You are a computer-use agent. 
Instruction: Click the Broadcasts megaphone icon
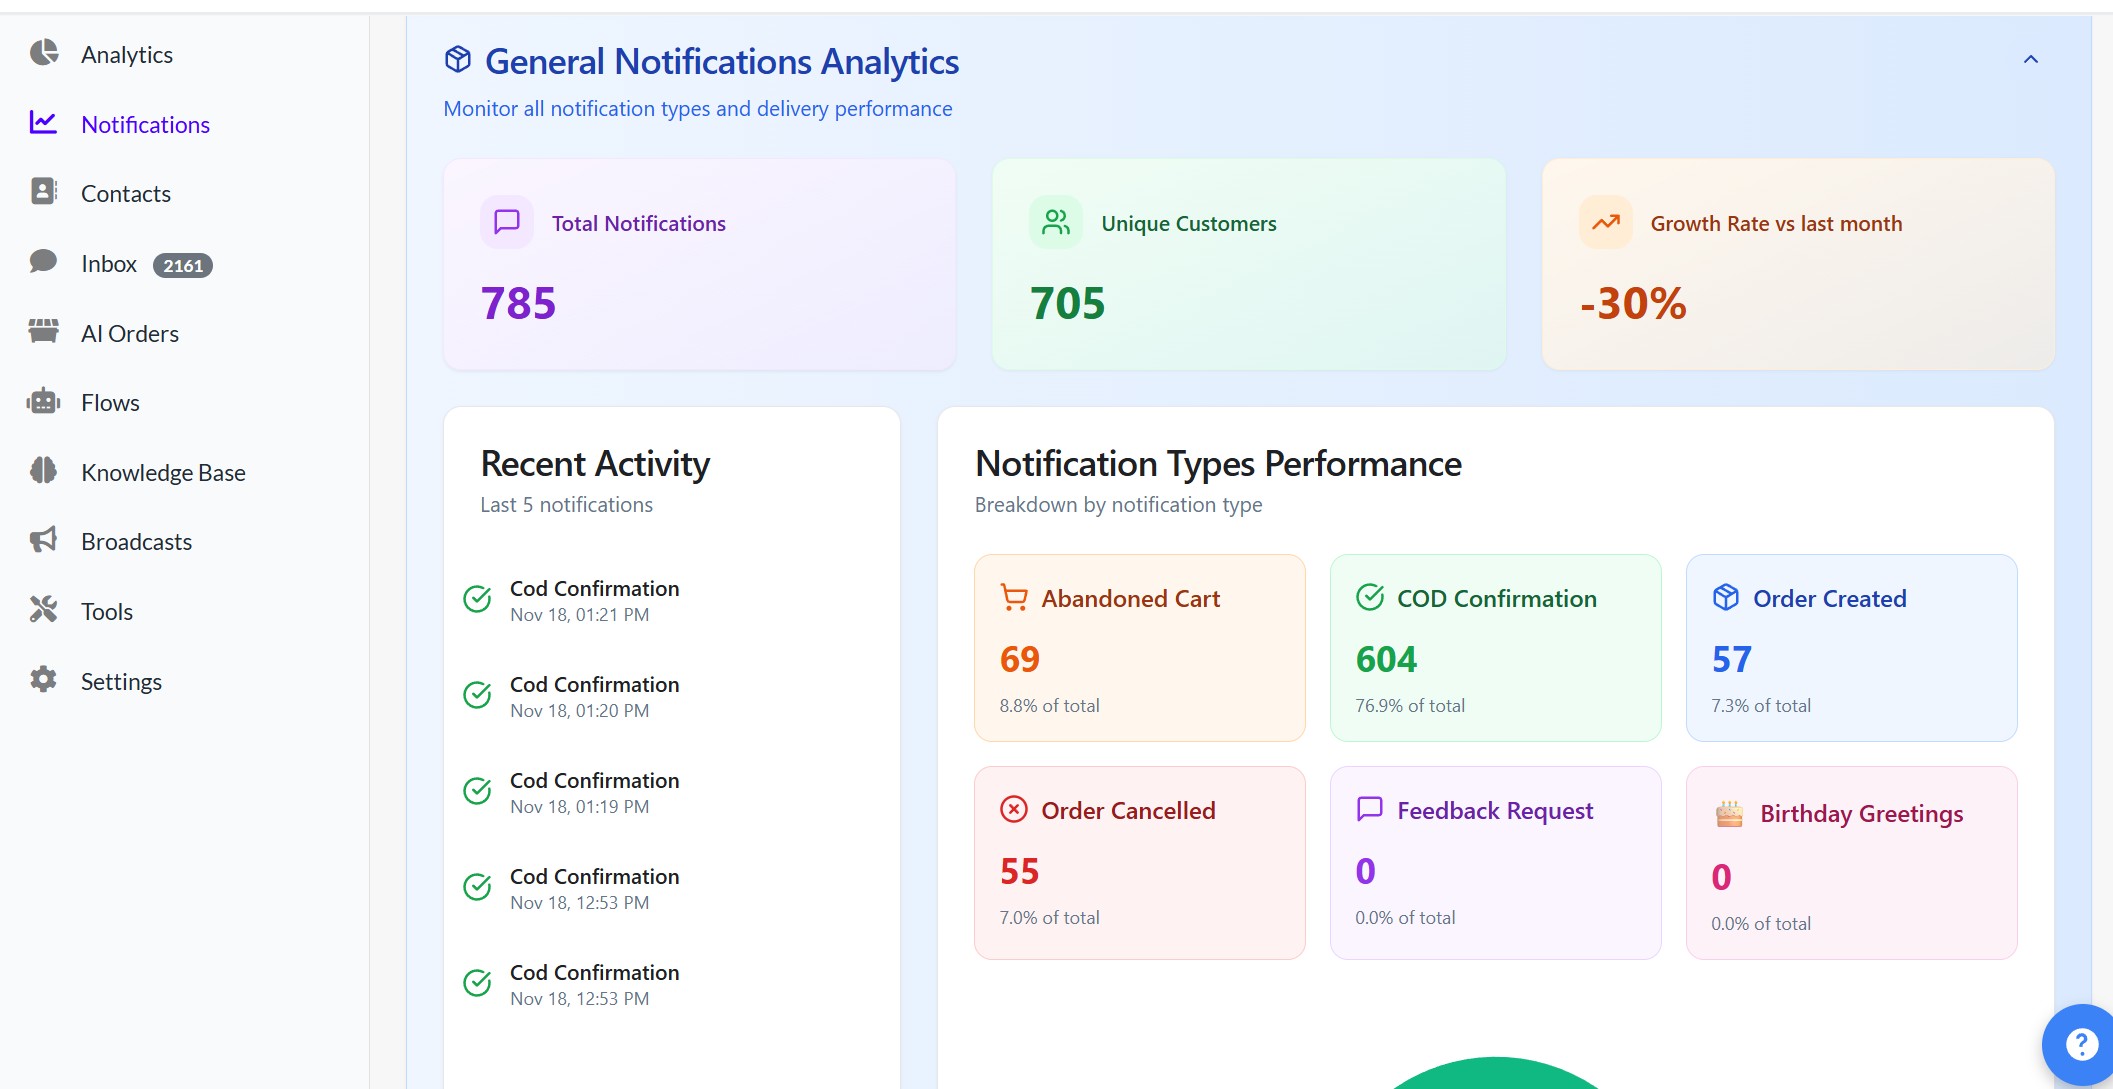pyautogui.click(x=44, y=541)
